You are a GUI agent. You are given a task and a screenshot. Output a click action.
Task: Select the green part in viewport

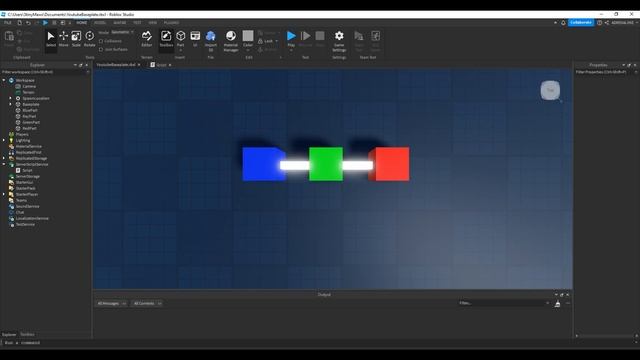click(x=326, y=164)
